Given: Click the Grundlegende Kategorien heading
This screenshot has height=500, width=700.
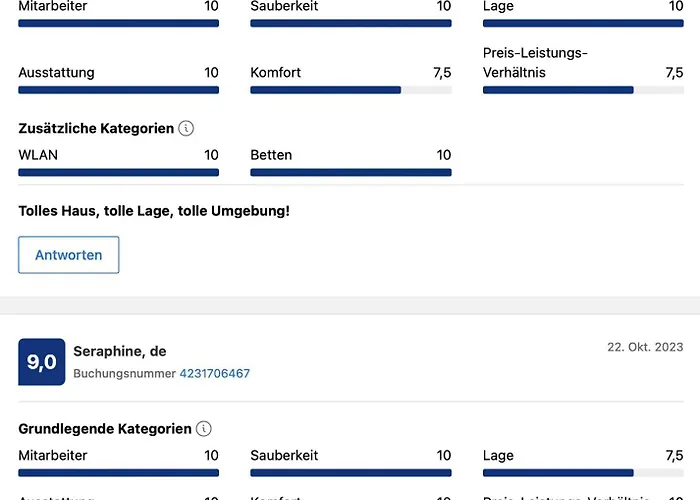Looking at the screenshot, I should click(x=105, y=429).
